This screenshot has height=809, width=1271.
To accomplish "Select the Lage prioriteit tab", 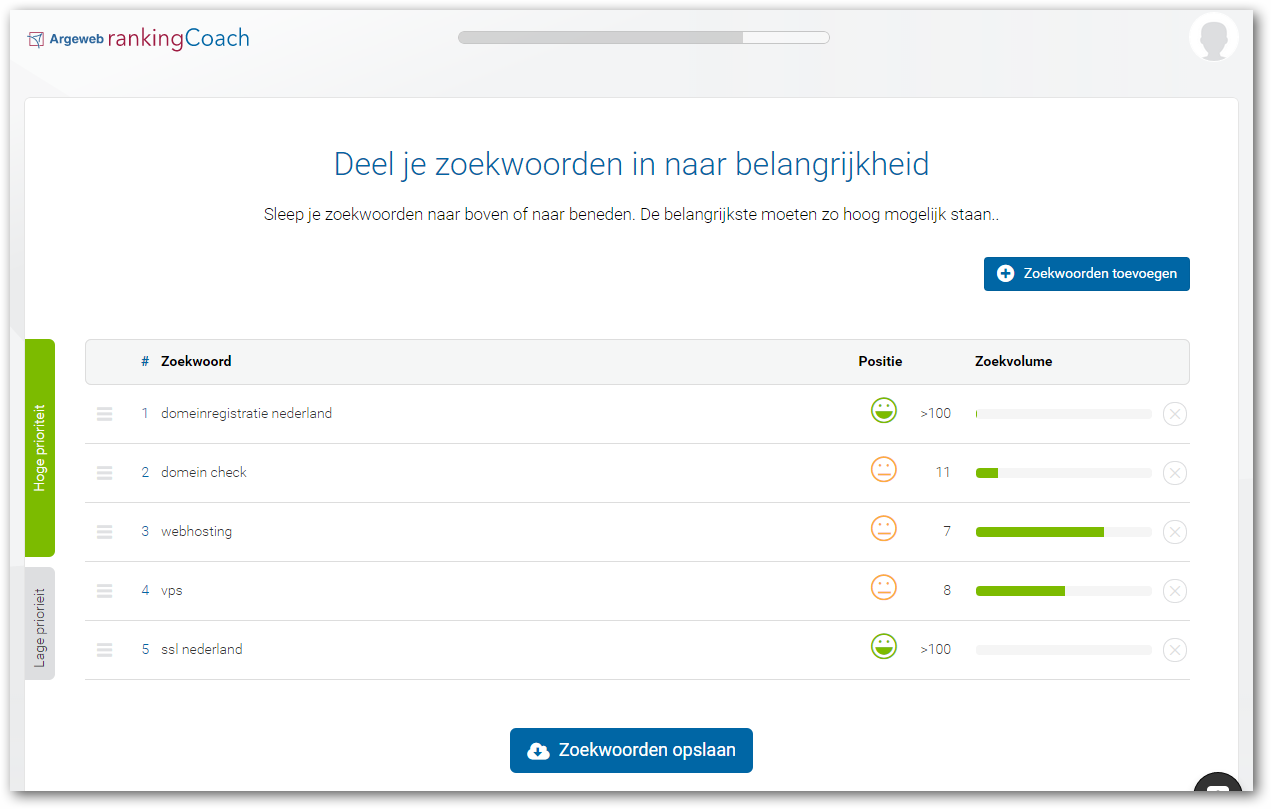I will [40, 624].
